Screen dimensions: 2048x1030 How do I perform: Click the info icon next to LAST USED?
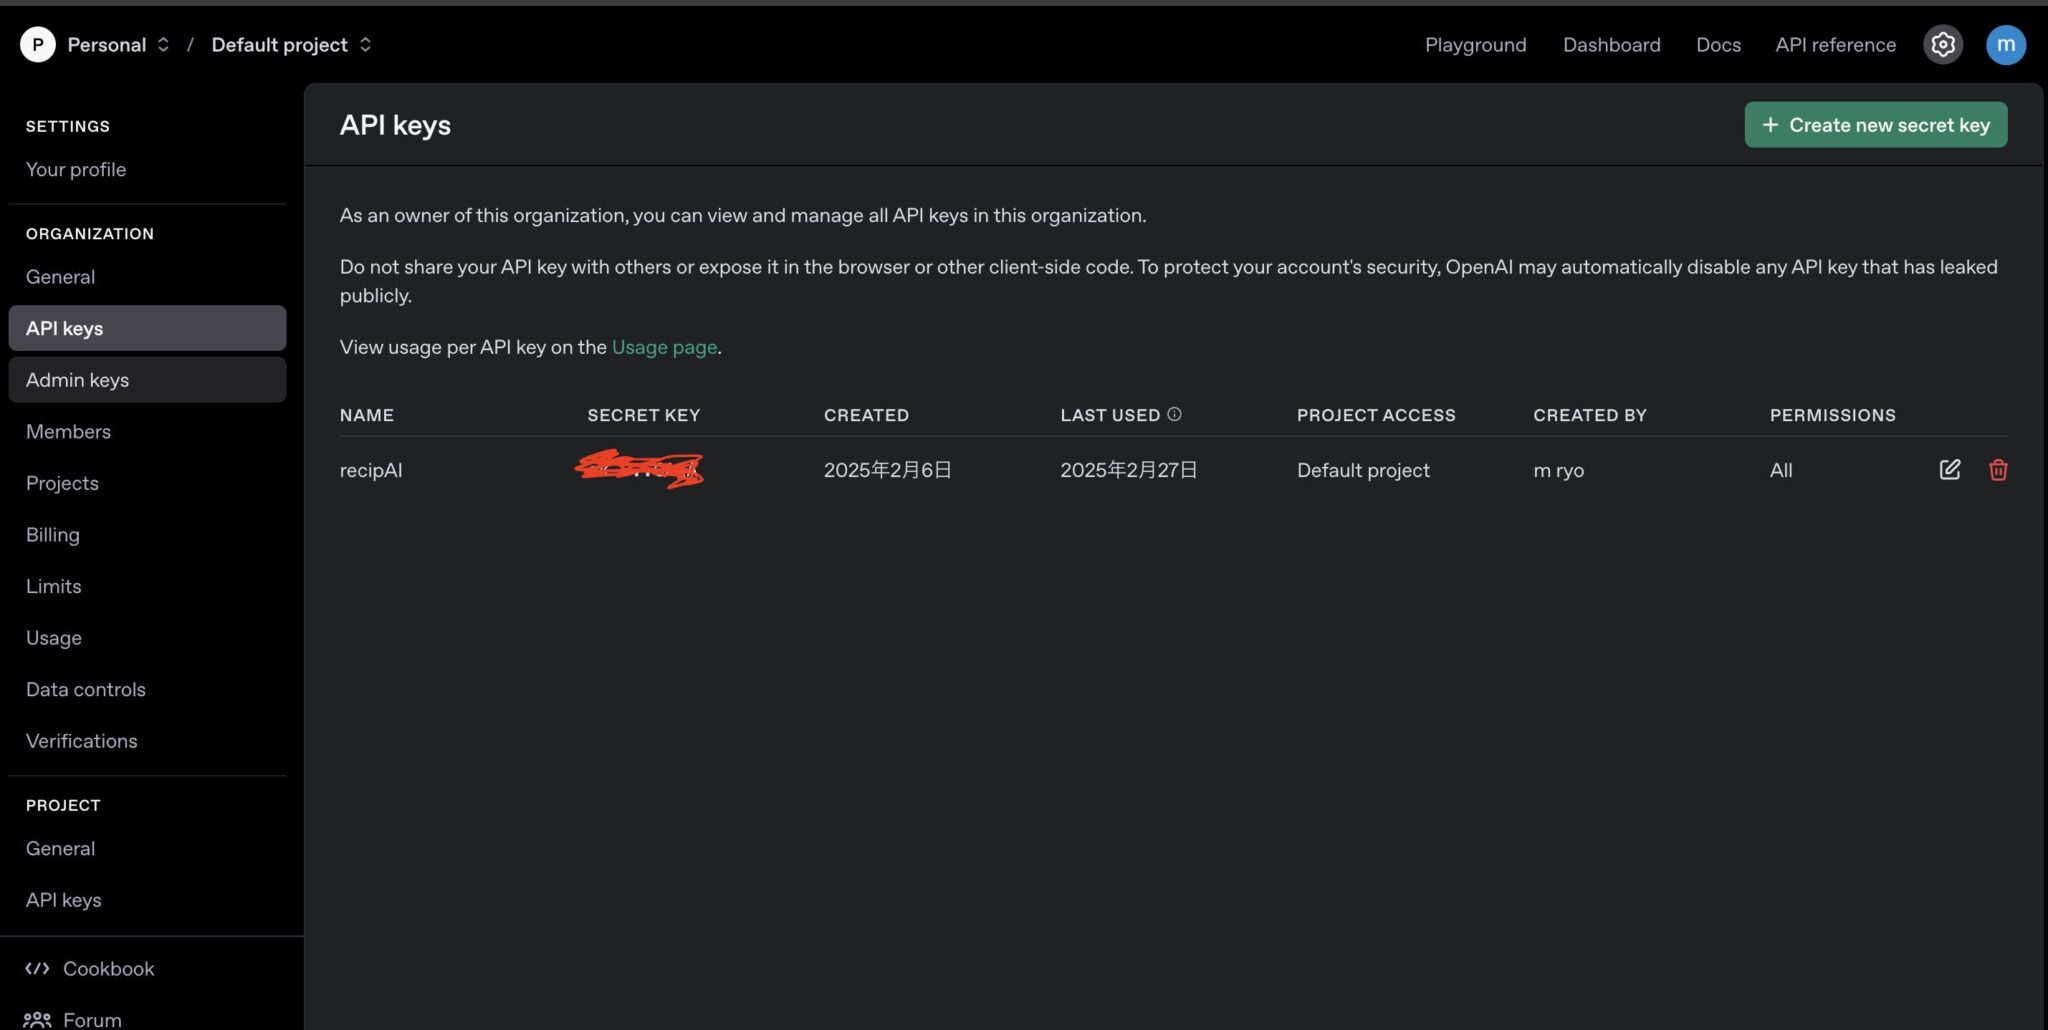tap(1176, 413)
